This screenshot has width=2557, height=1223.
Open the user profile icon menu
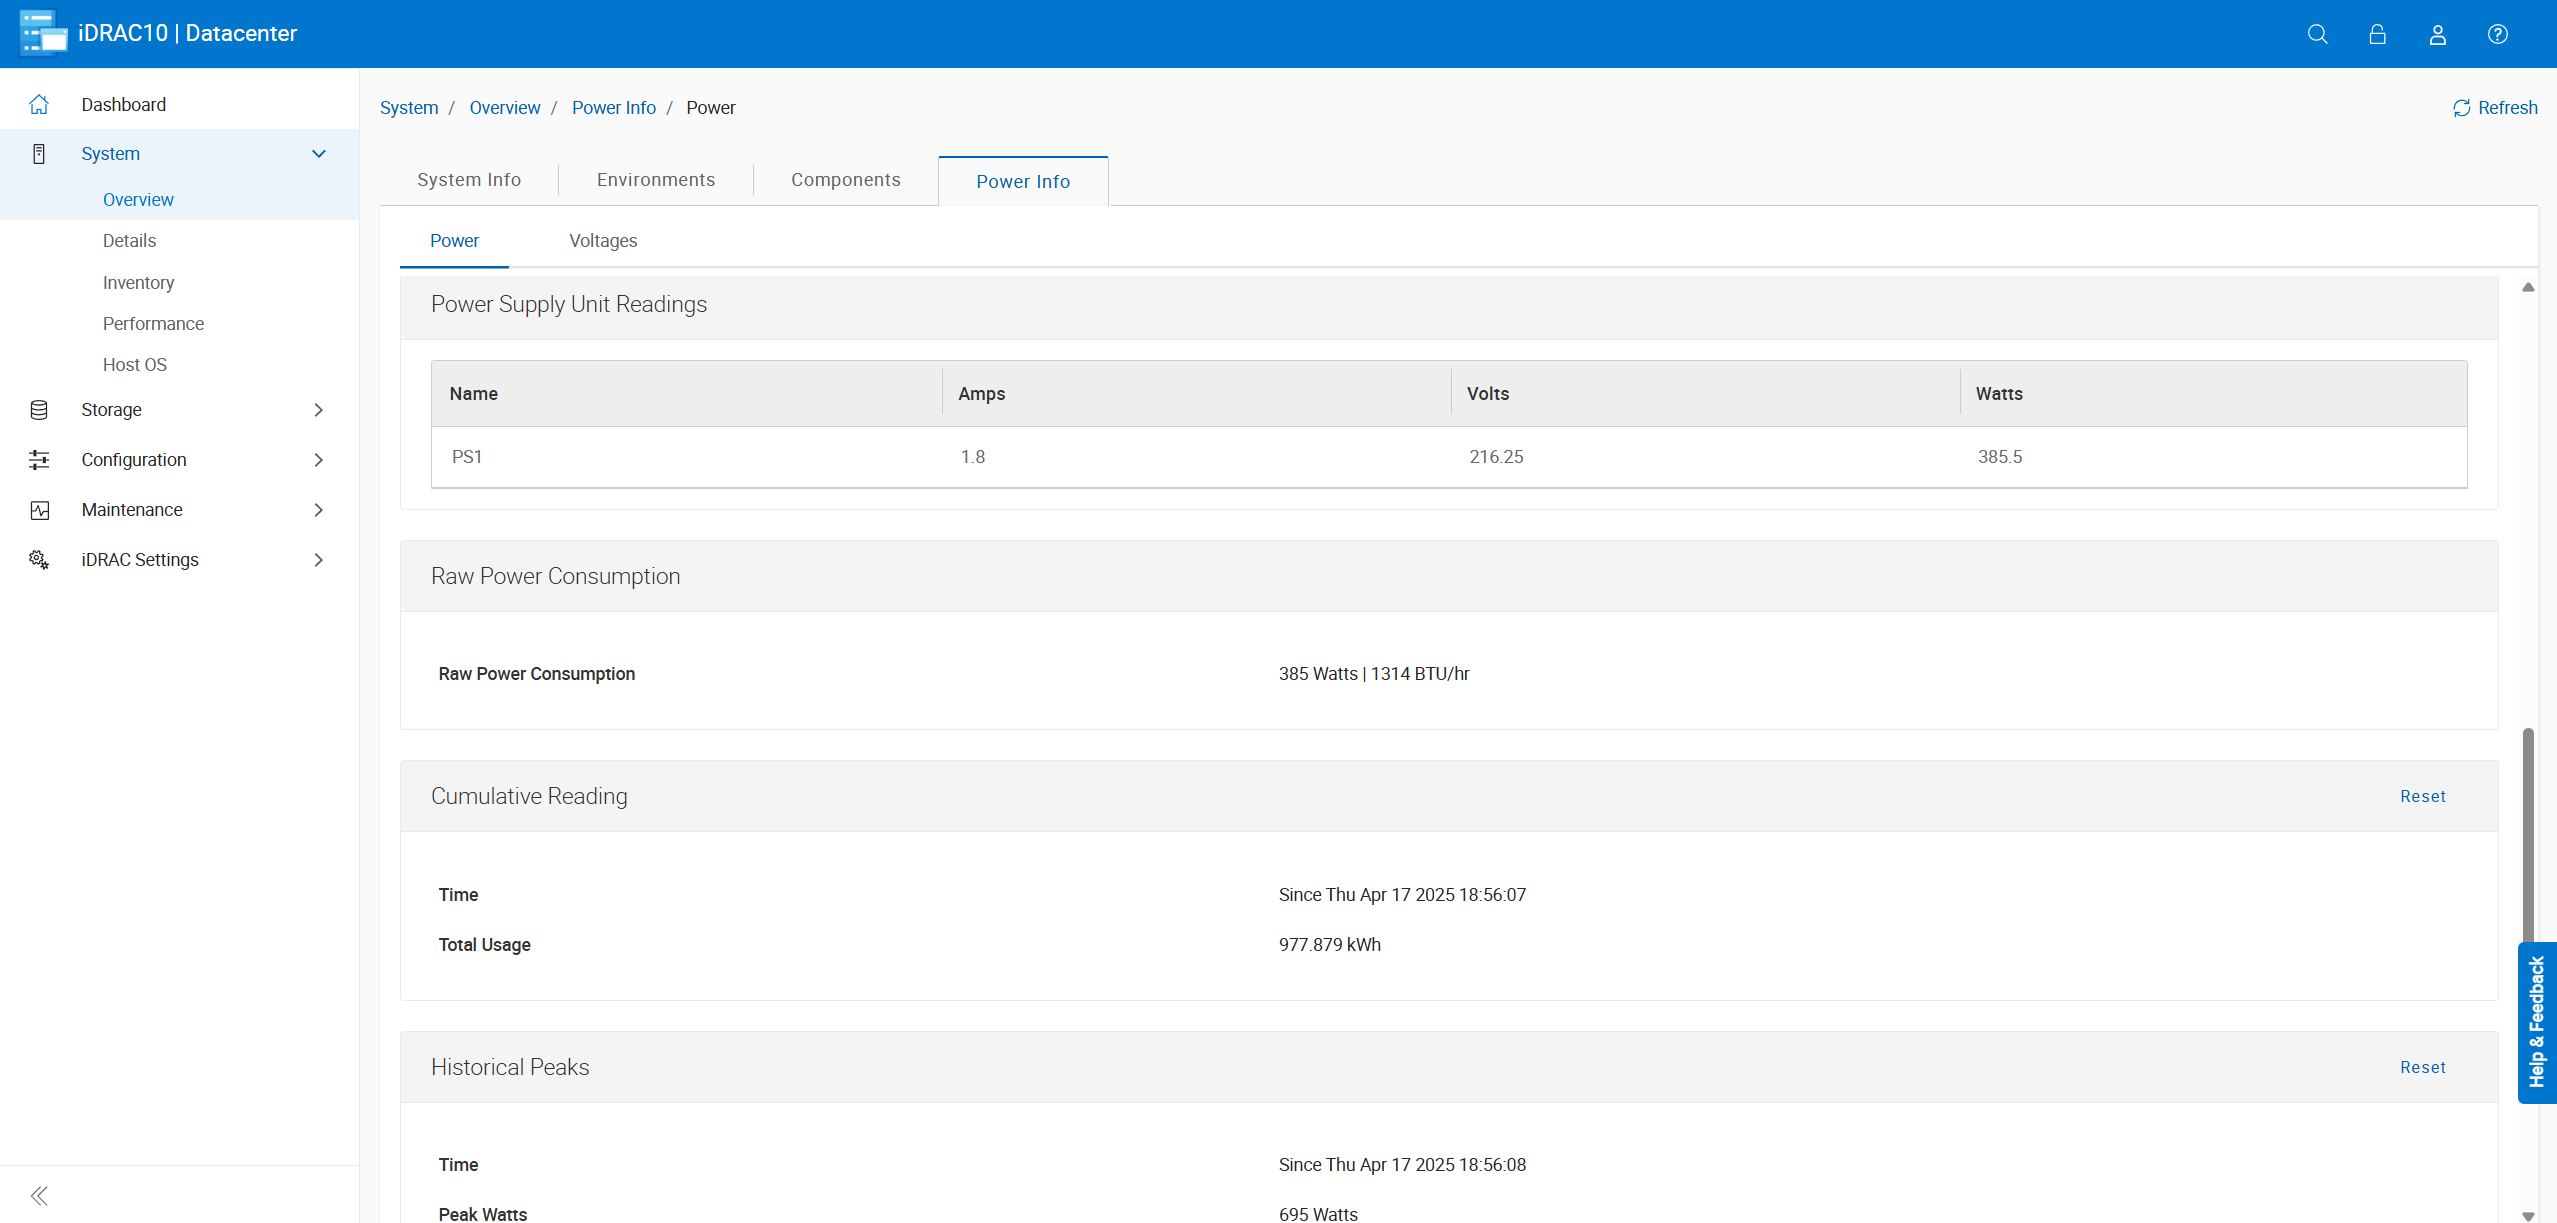click(x=2437, y=34)
